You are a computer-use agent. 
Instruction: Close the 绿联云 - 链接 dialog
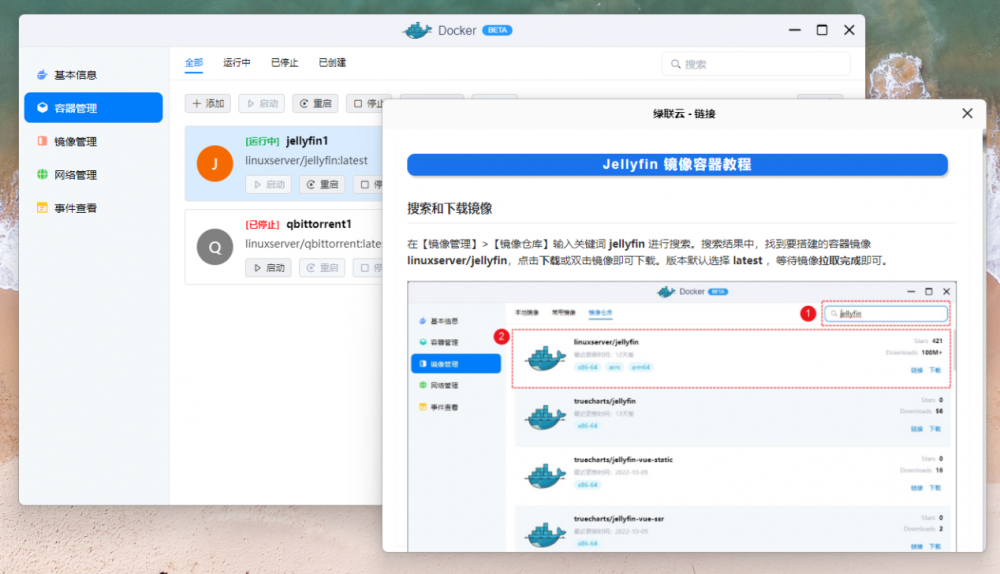coord(967,114)
